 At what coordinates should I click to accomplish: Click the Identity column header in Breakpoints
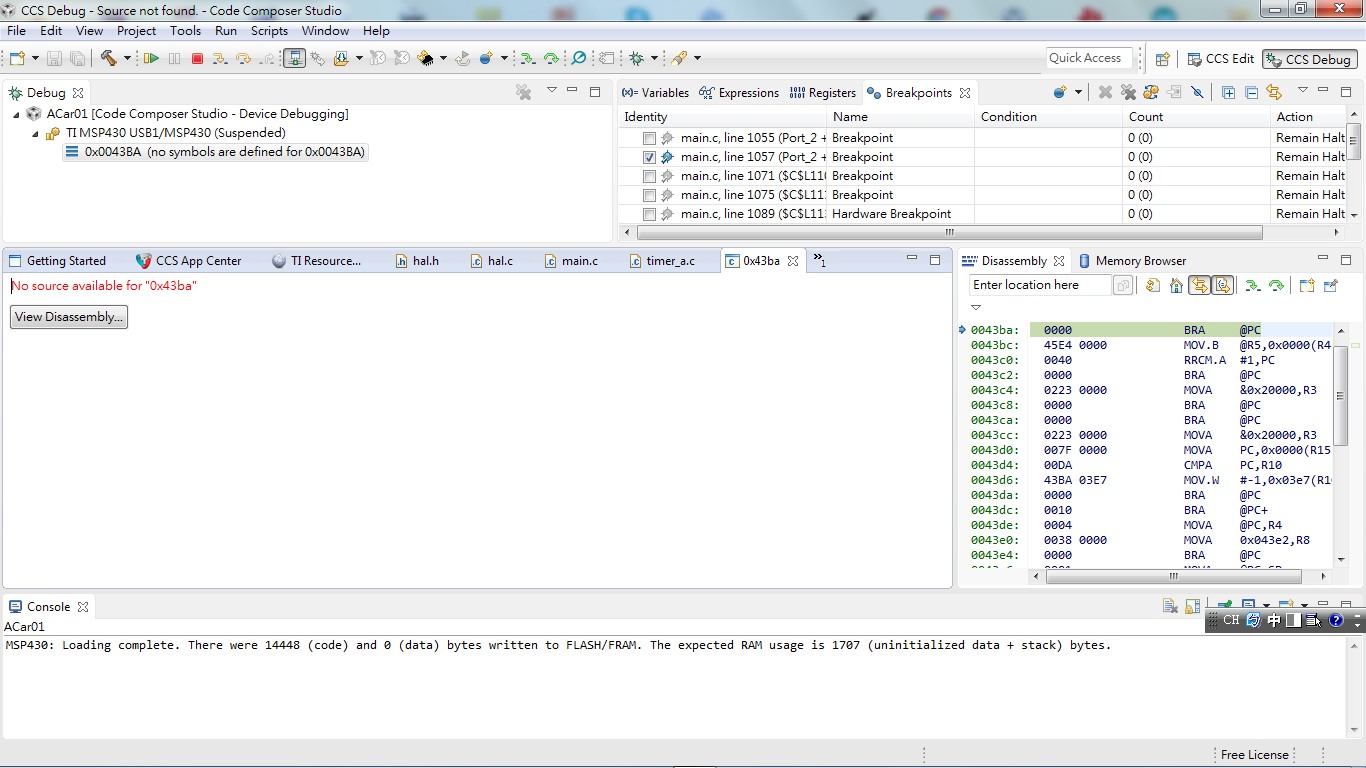(722, 117)
